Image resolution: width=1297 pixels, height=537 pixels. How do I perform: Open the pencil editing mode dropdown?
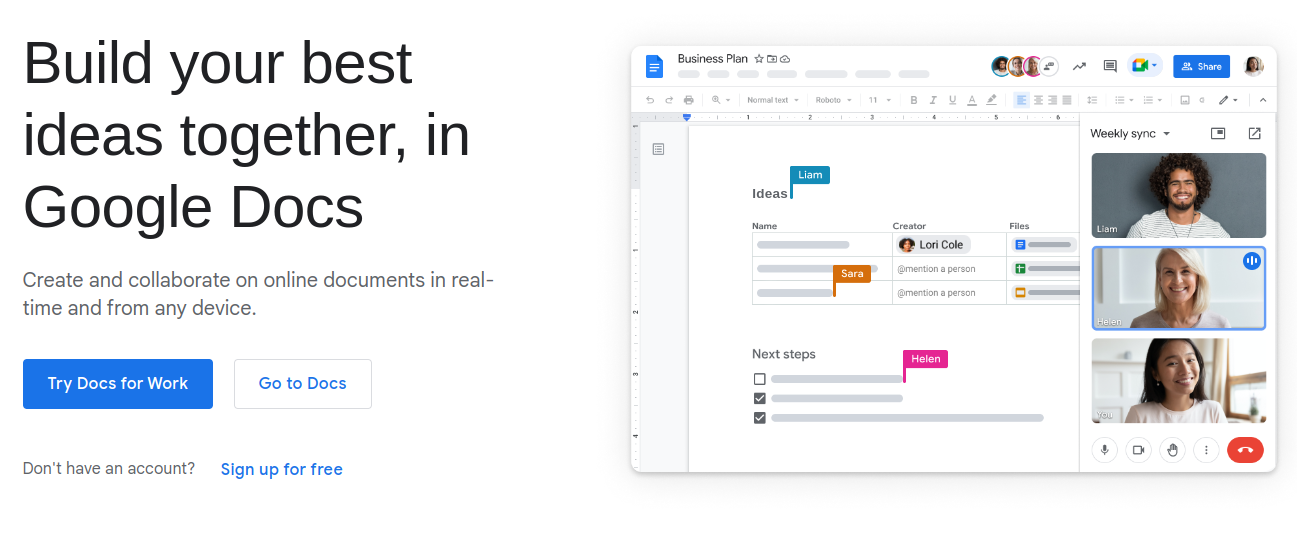(1227, 100)
